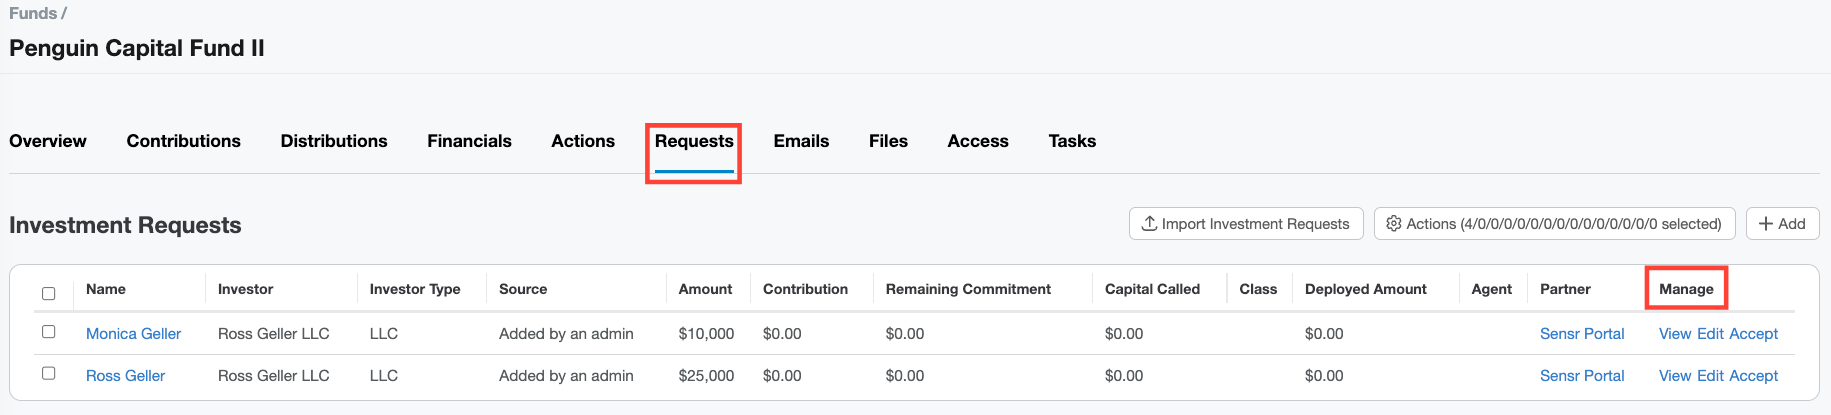This screenshot has width=1831, height=415.
Task: Click the $10,000 amount cell
Action: point(706,334)
